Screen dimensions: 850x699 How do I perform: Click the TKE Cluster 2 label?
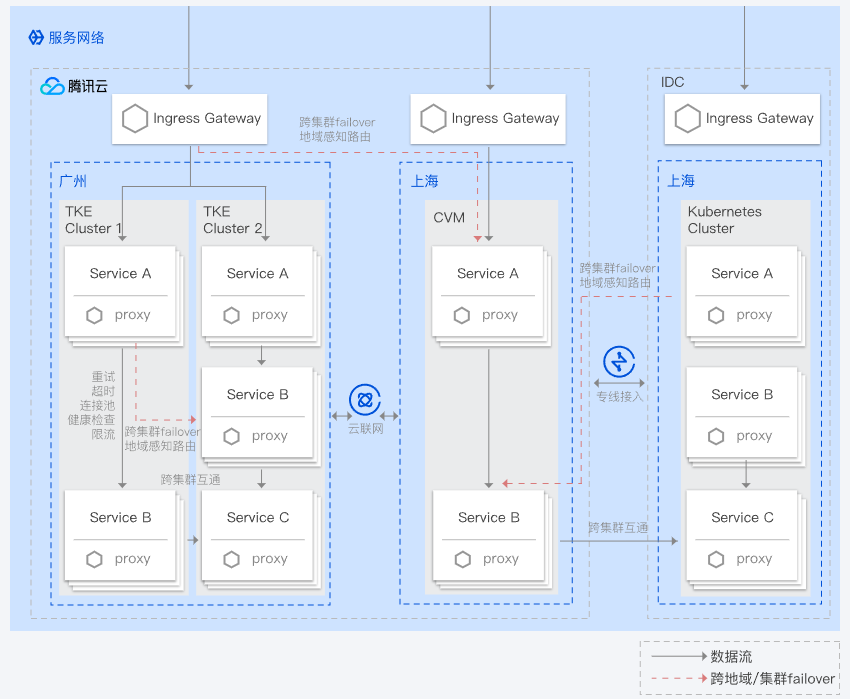[x=233, y=220]
